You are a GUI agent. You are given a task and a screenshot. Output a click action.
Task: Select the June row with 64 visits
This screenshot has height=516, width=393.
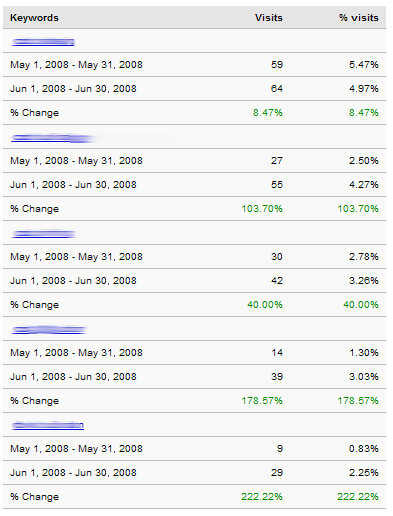pyautogui.click(x=195, y=89)
